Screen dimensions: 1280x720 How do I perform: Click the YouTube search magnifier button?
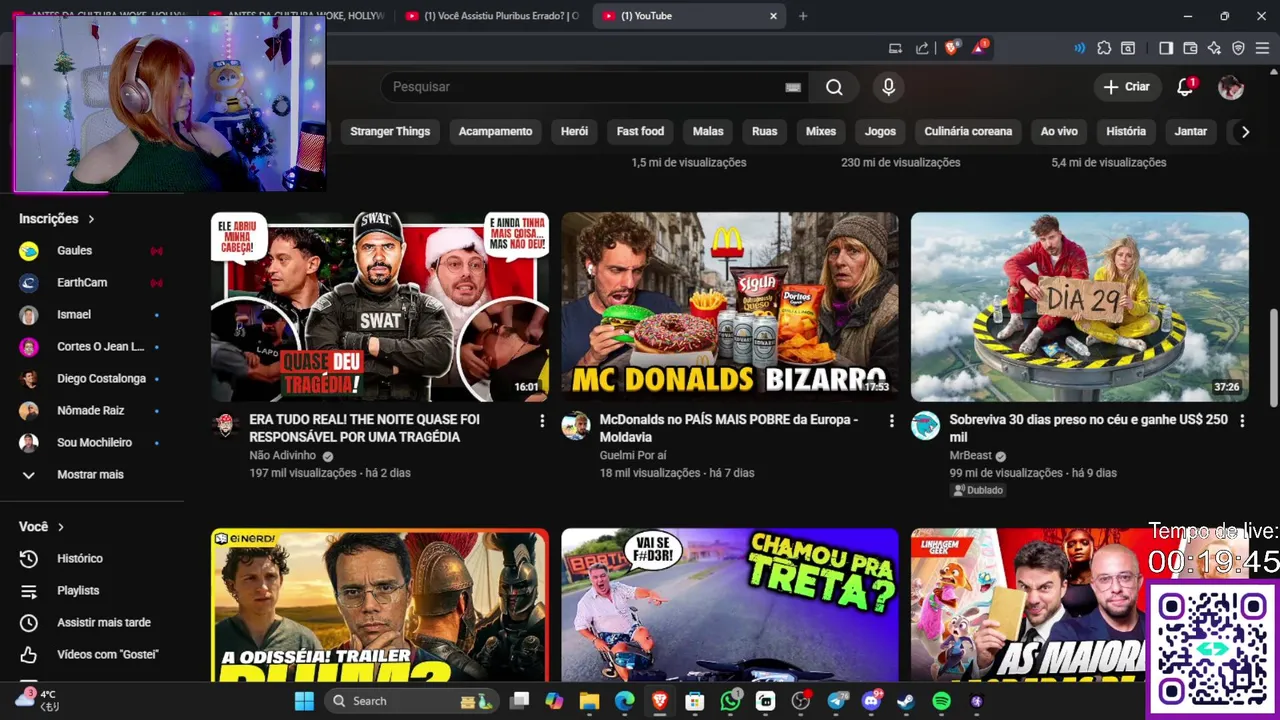[x=834, y=87]
